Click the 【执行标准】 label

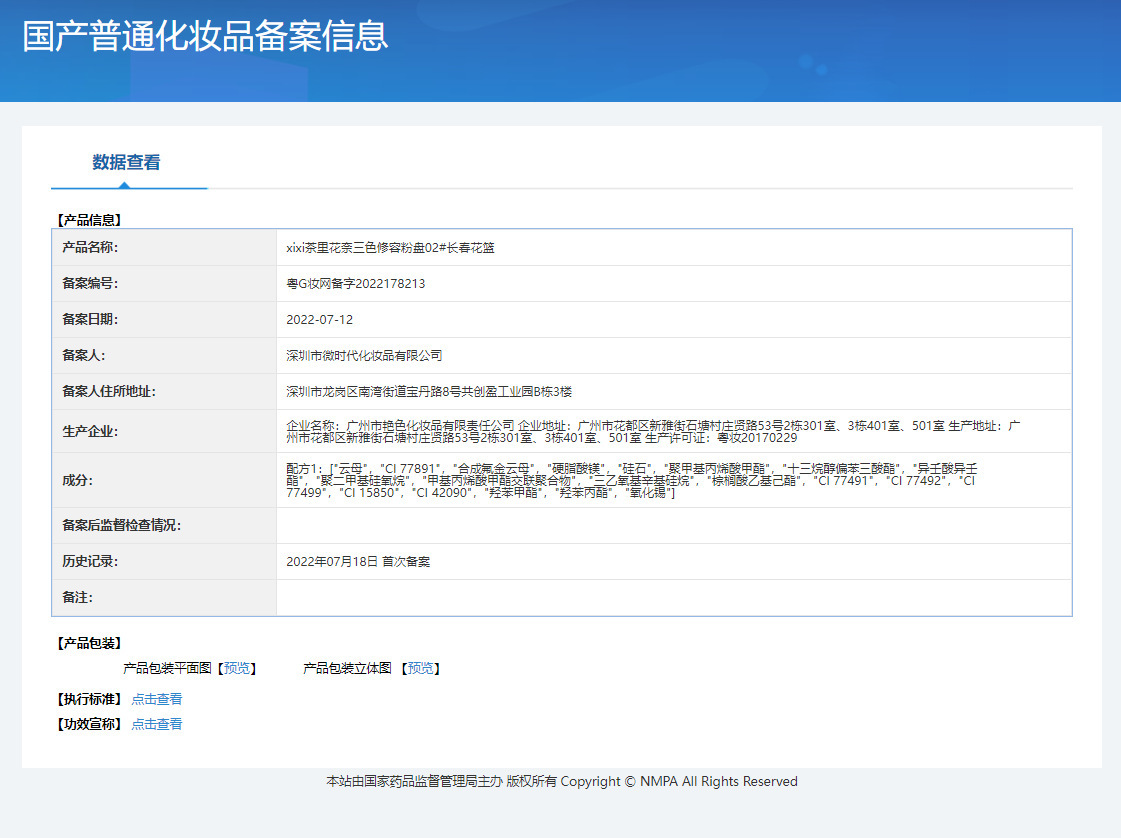89,699
